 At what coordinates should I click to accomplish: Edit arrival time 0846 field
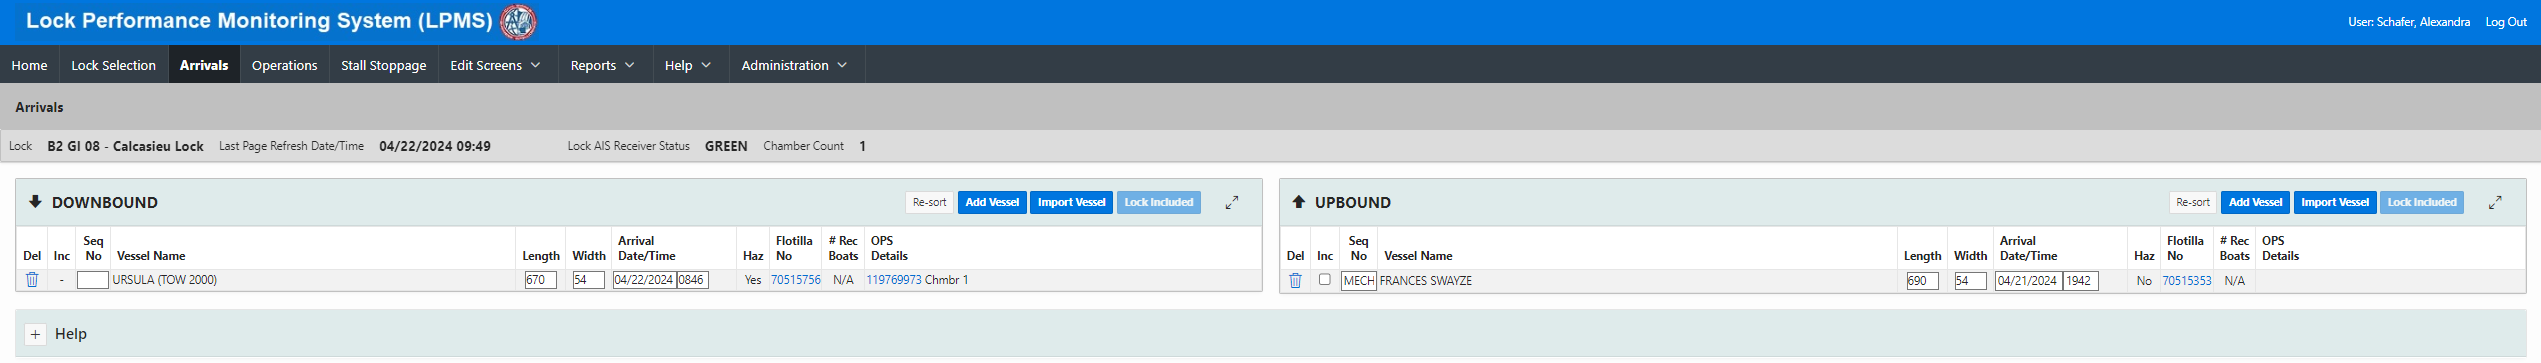pyautogui.click(x=692, y=280)
